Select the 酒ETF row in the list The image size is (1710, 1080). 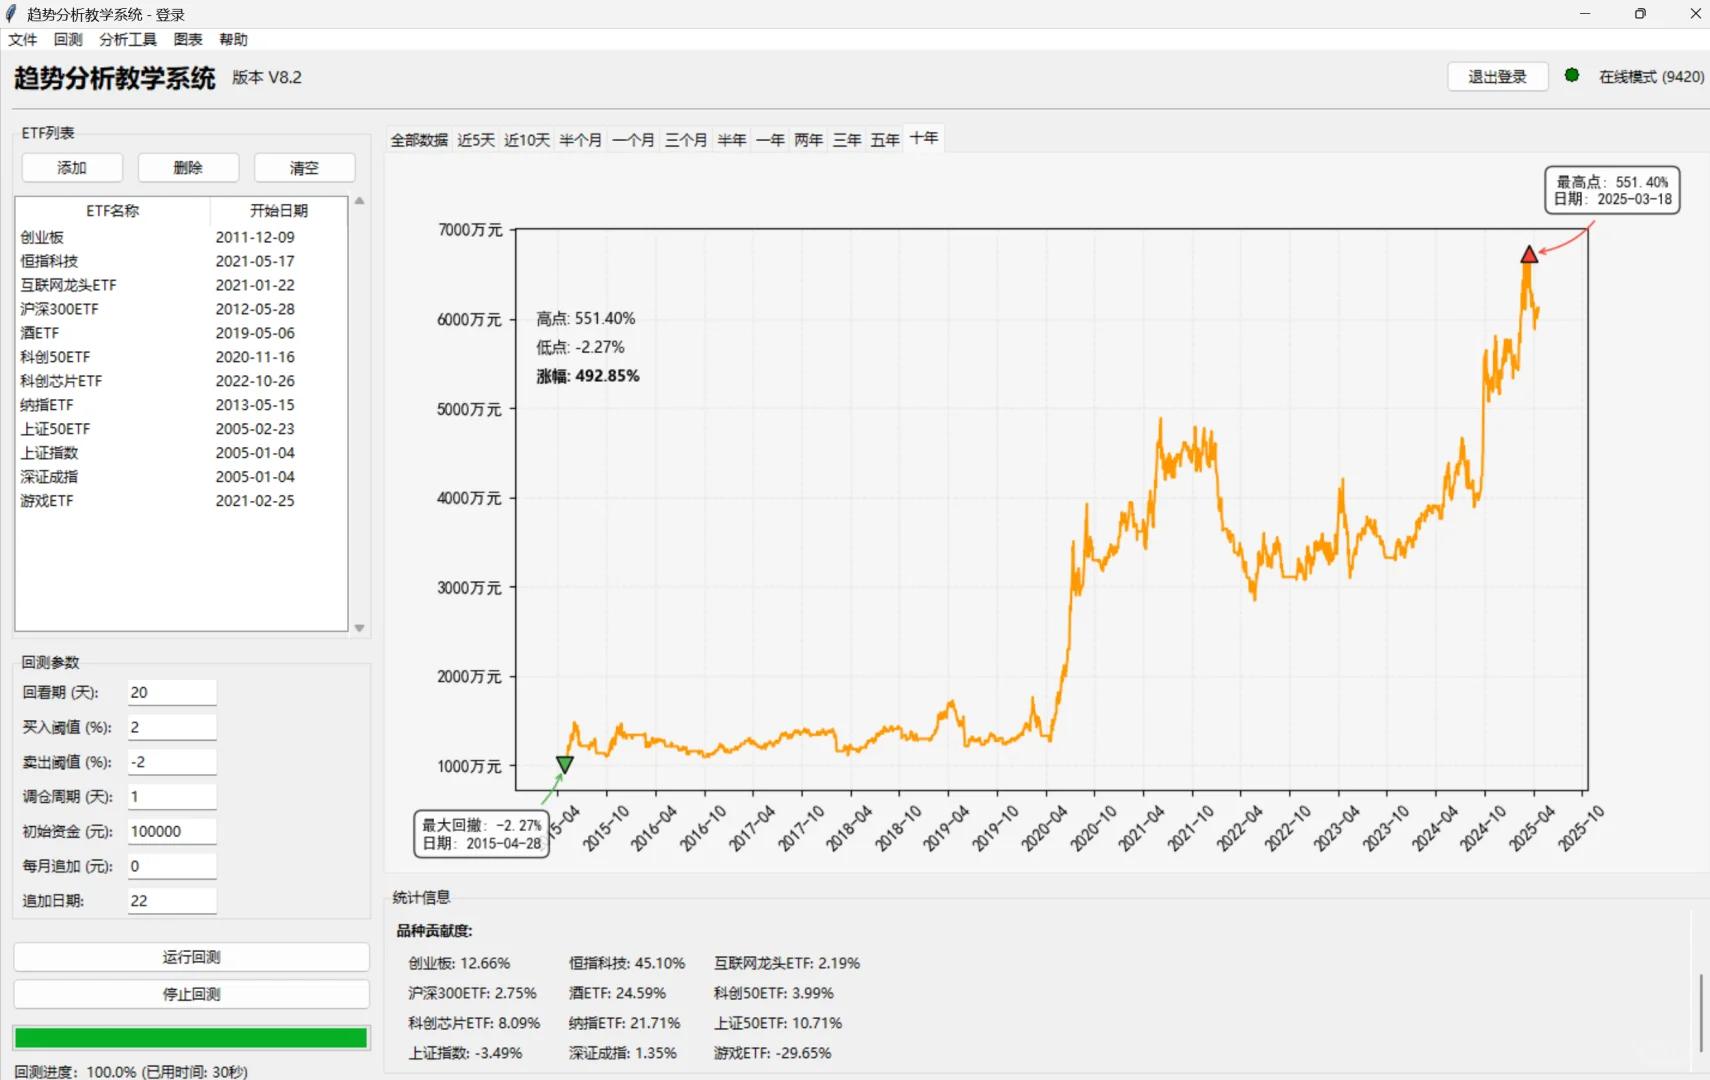pos(181,333)
